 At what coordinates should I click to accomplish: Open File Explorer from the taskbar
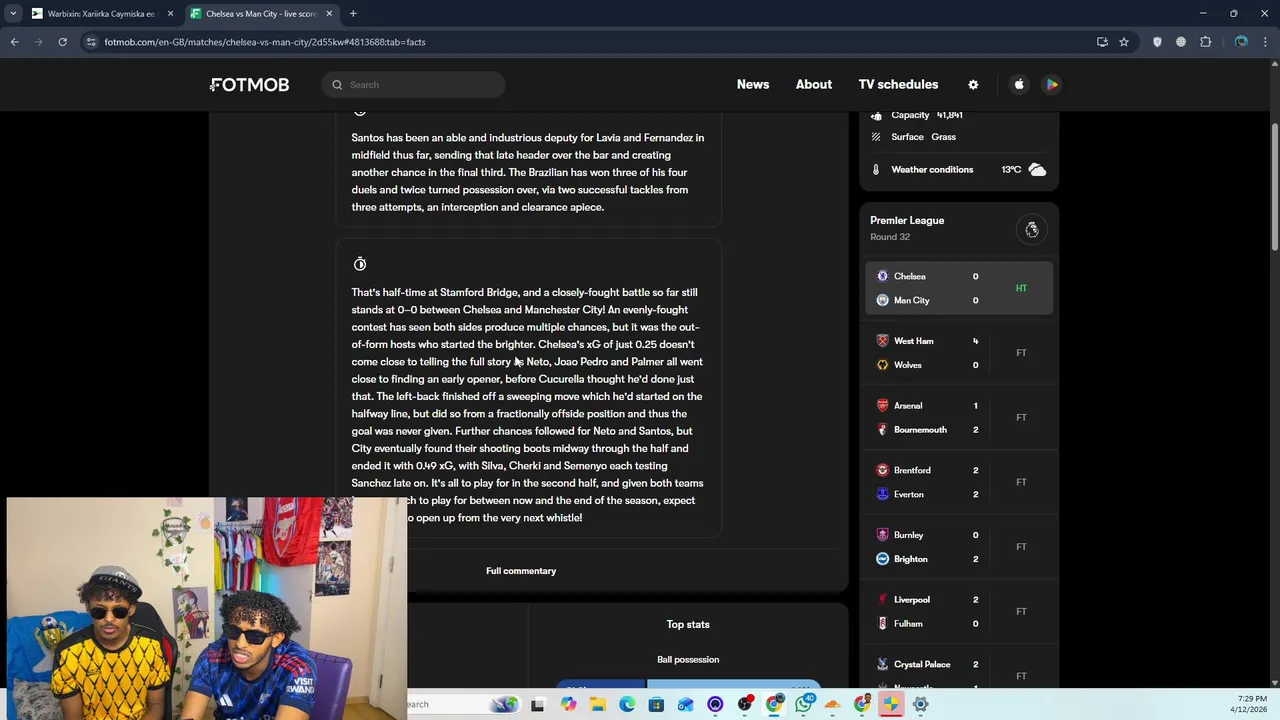point(598,705)
